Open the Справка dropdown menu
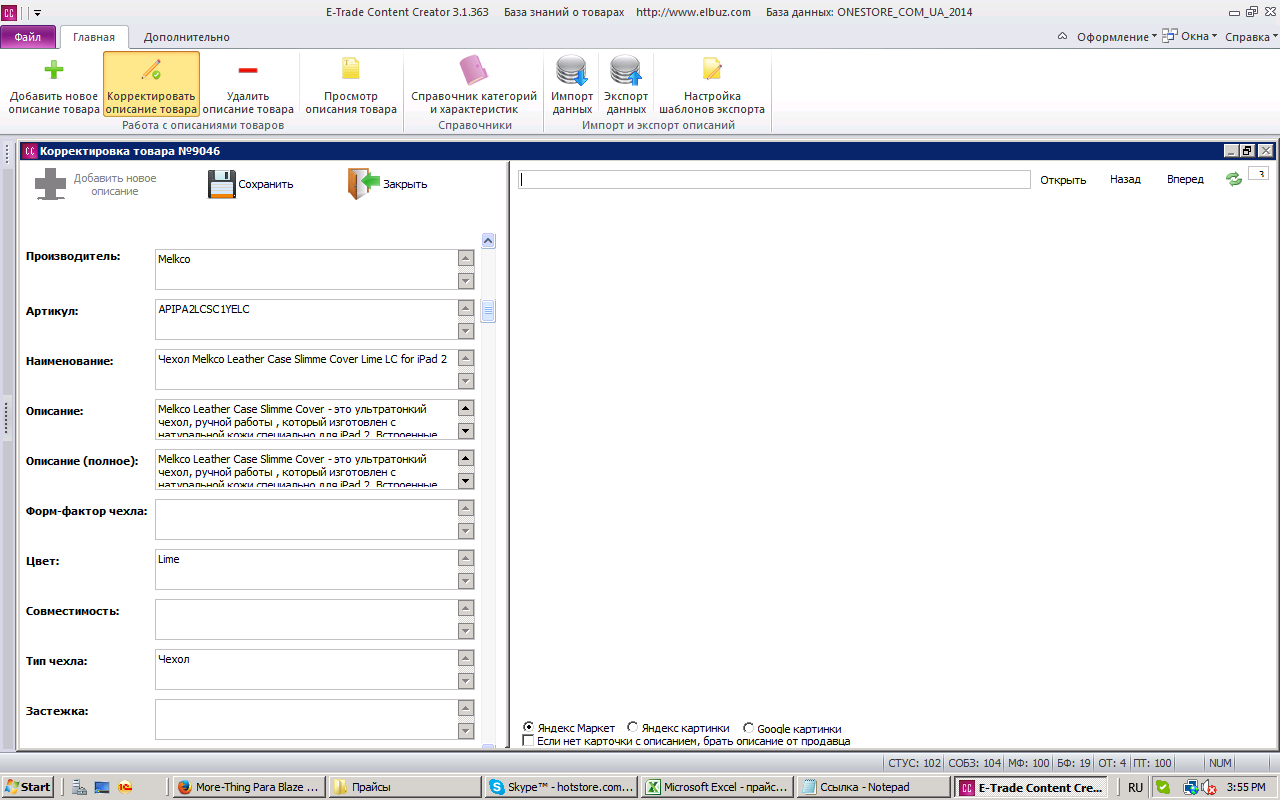1280x800 pixels. click(x=1251, y=37)
